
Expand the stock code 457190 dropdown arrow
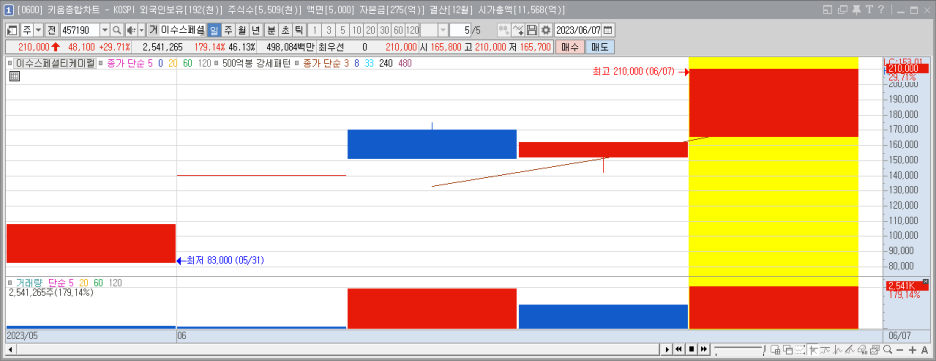pyautogui.click(x=104, y=30)
